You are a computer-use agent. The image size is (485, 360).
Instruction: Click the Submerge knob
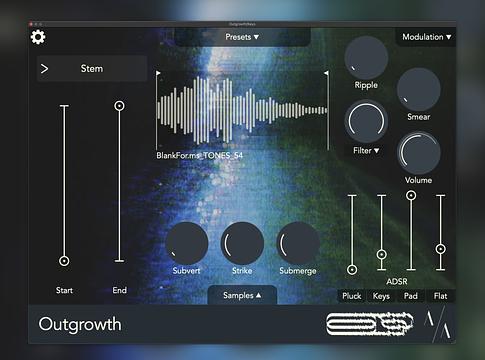tap(298, 243)
